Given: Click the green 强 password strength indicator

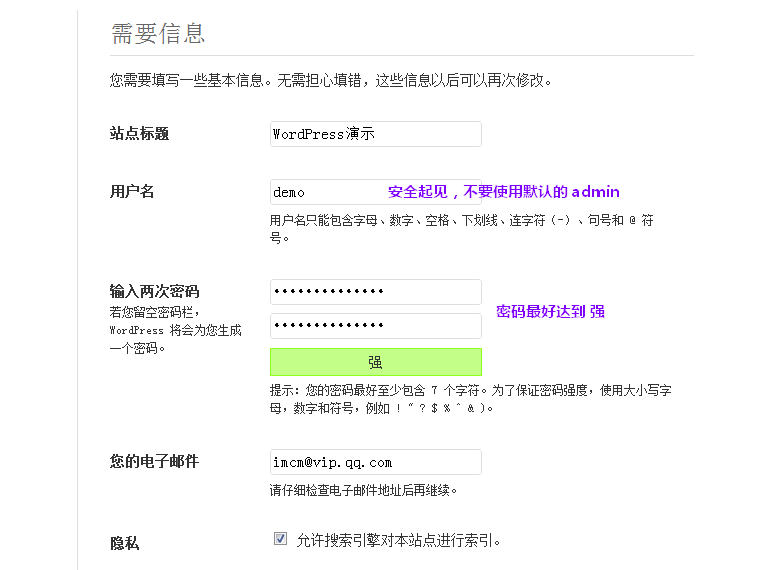Looking at the screenshot, I should [375, 362].
